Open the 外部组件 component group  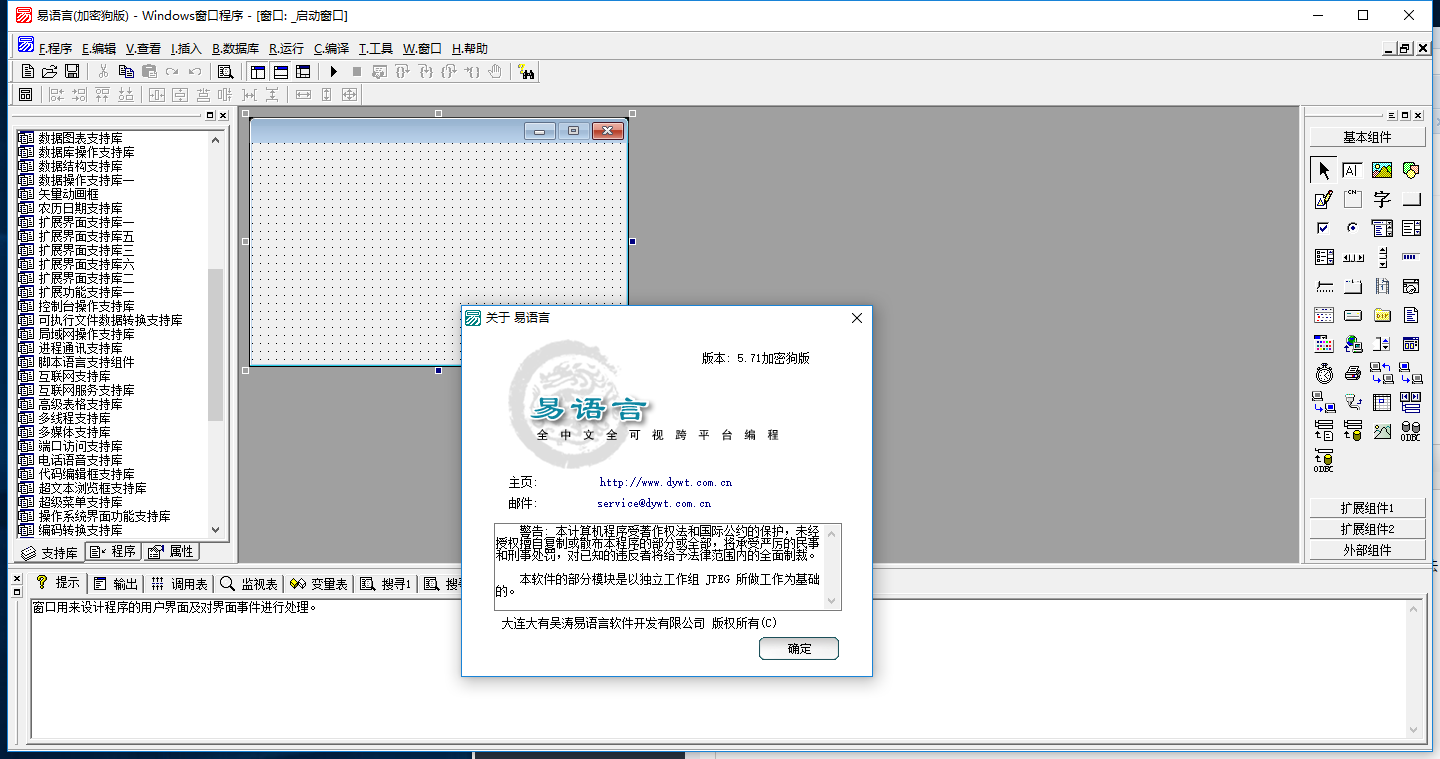1367,550
